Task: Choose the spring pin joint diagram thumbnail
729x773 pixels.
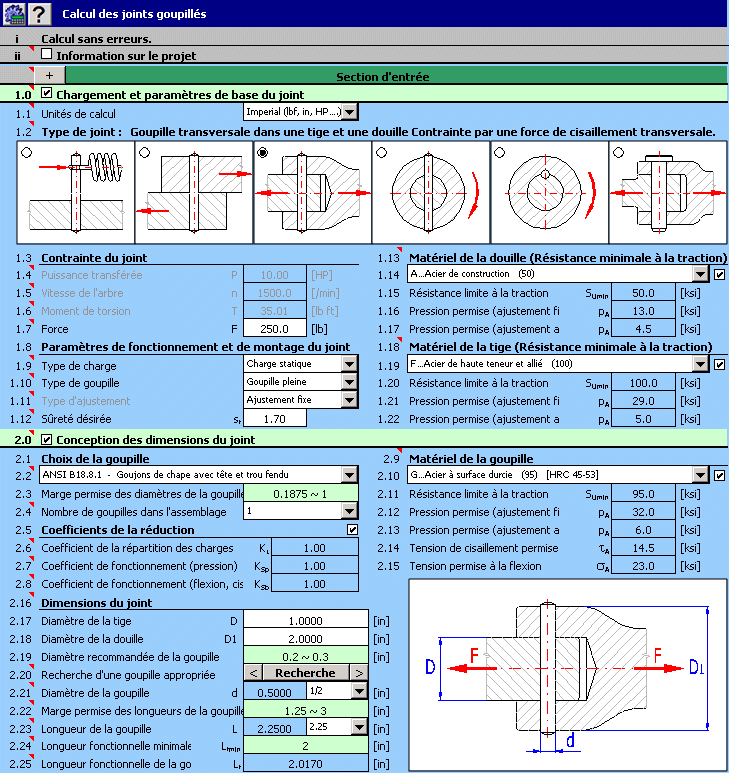Action: coord(75,193)
